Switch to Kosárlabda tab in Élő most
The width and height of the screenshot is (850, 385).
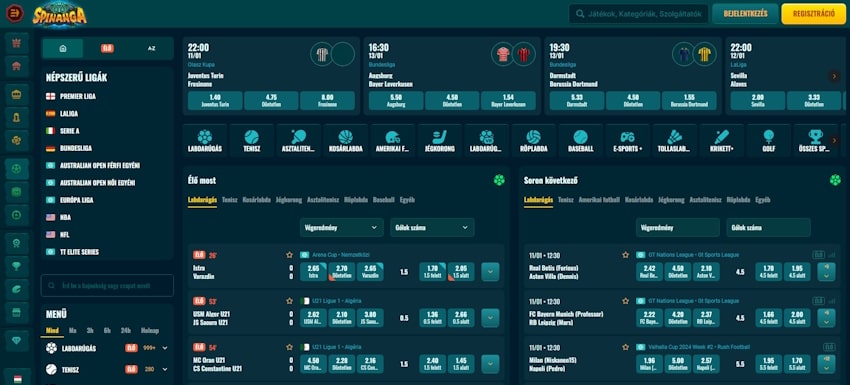[257, 200]
